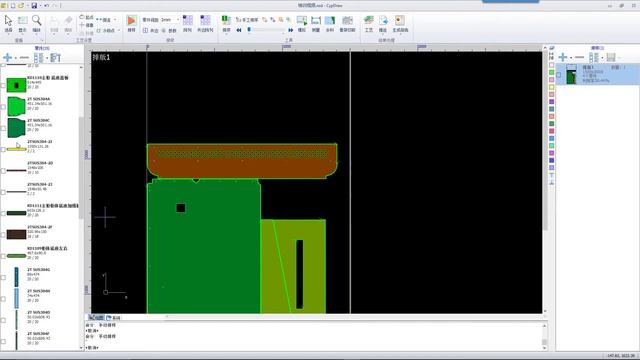Start nesting with the red play button
Viewport: 640px width, 360px height.
pos(131,23)
